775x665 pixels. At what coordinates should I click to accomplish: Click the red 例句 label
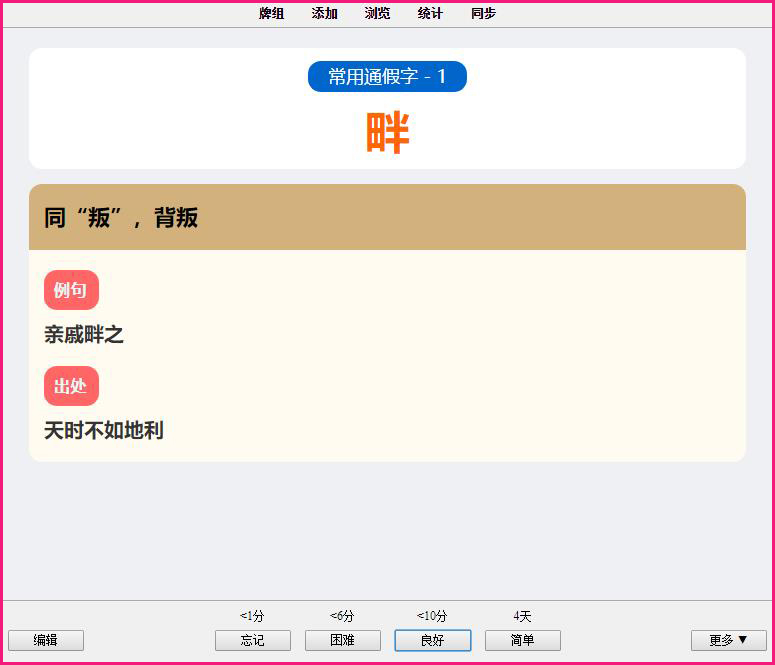point(71,290)
